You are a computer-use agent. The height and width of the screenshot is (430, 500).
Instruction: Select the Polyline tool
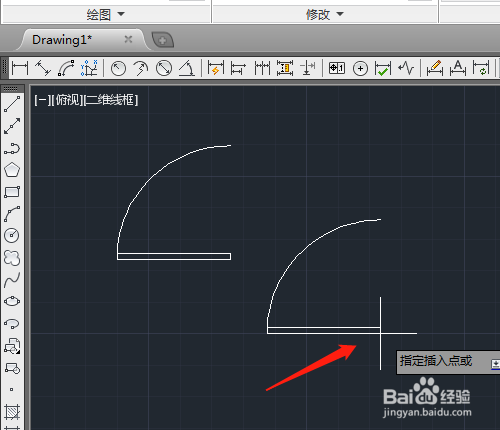pyautogui.click(x=12, y=148)
